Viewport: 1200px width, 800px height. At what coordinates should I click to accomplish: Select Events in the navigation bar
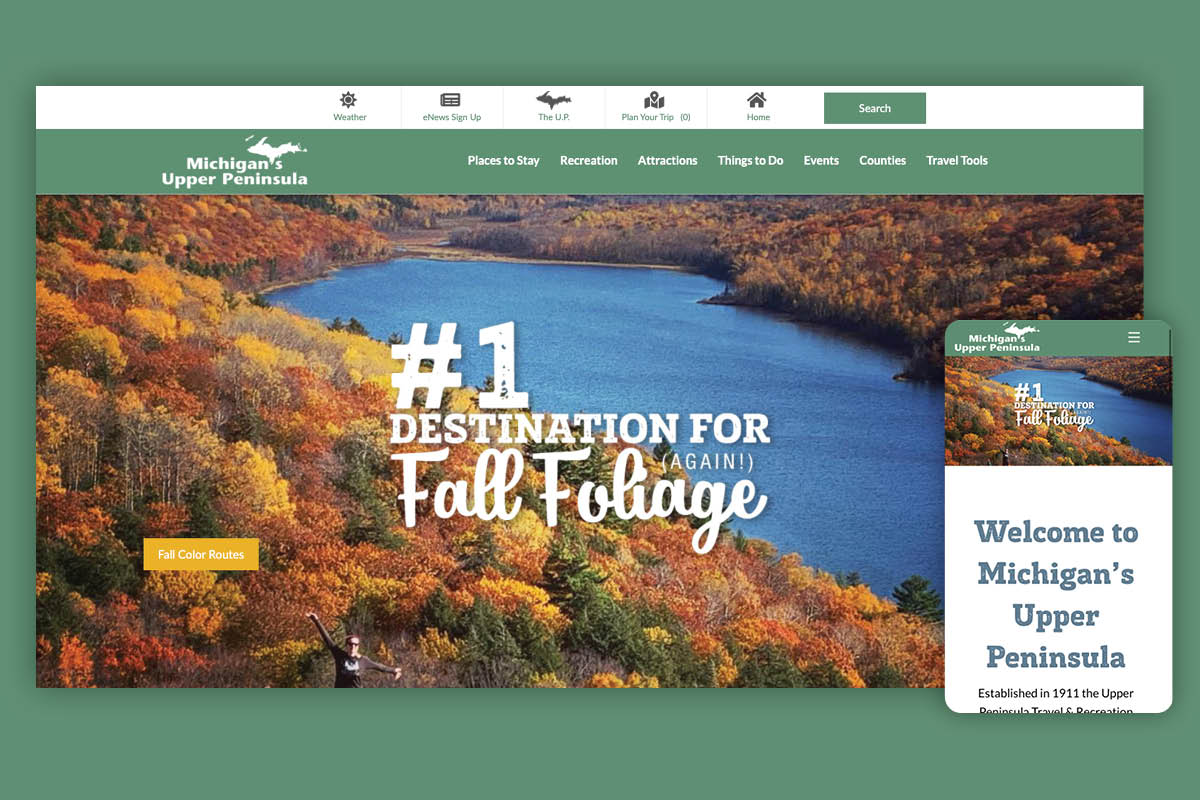tap(821, 161)
